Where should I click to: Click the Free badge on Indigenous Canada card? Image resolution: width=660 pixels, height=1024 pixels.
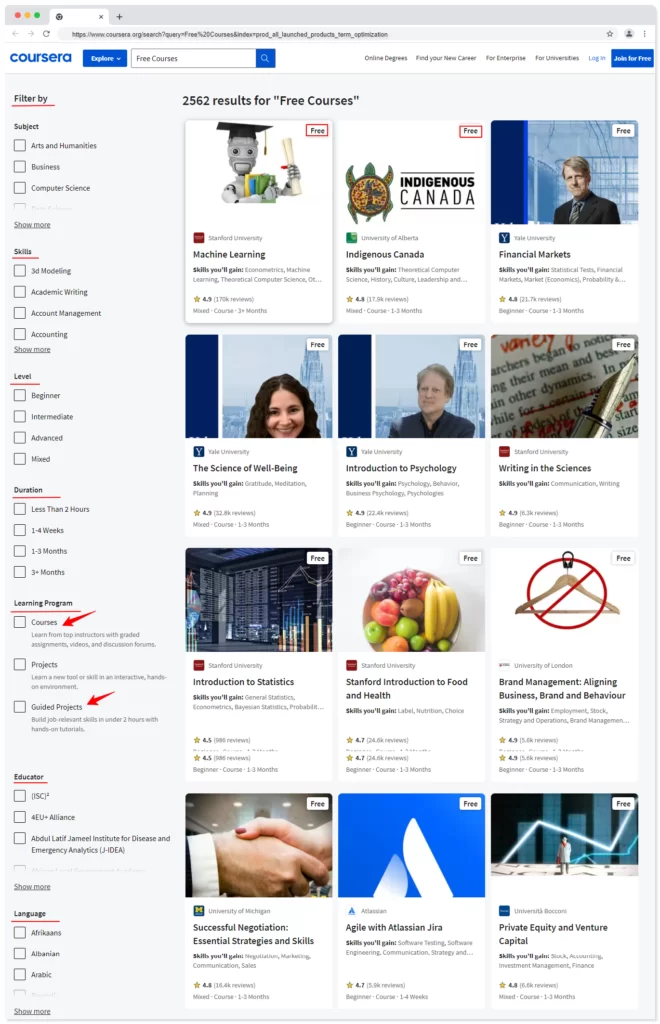pyautogui.click(x=470, y=131)
